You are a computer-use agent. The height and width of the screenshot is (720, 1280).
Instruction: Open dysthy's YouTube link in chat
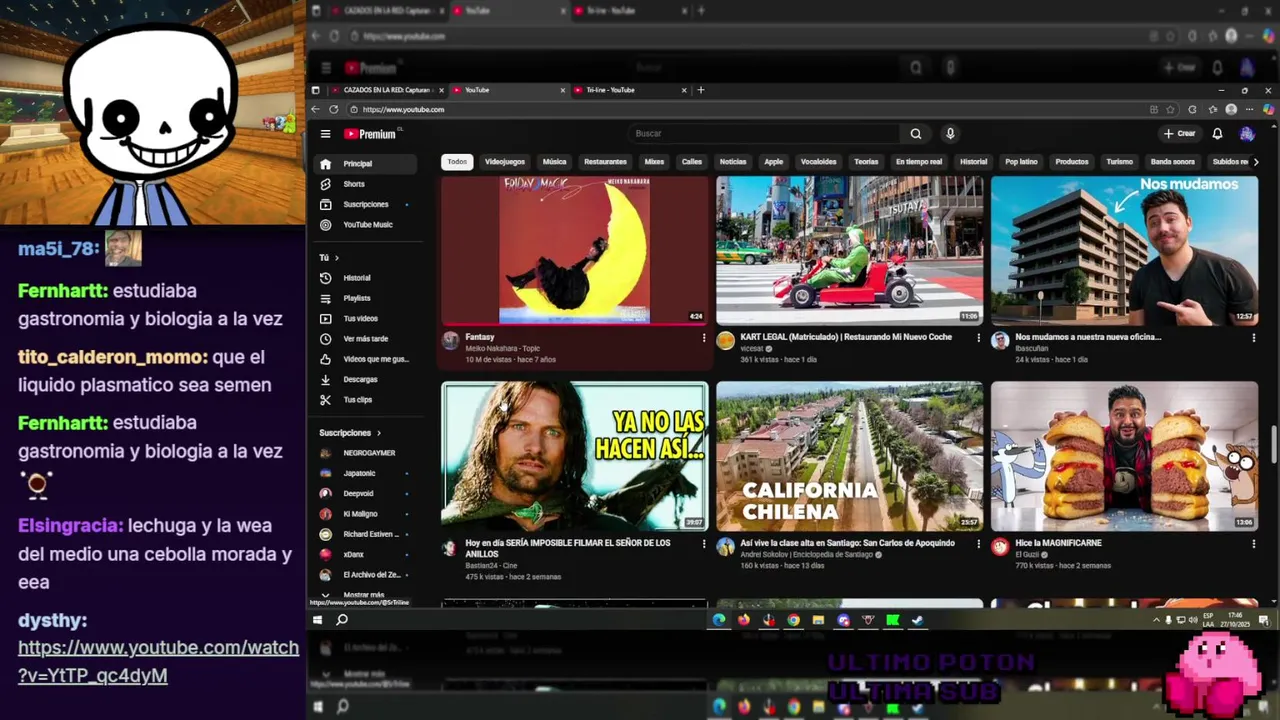click(158, 661)
